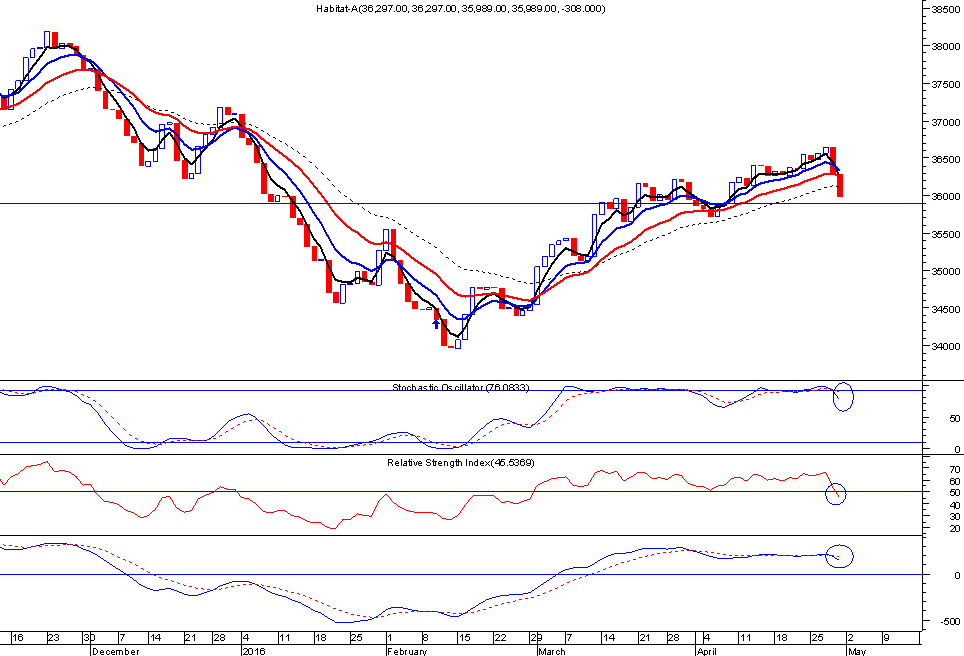Click the April month label
The width and height of the screenshot is (964, 656).
[x=707, y=651]
